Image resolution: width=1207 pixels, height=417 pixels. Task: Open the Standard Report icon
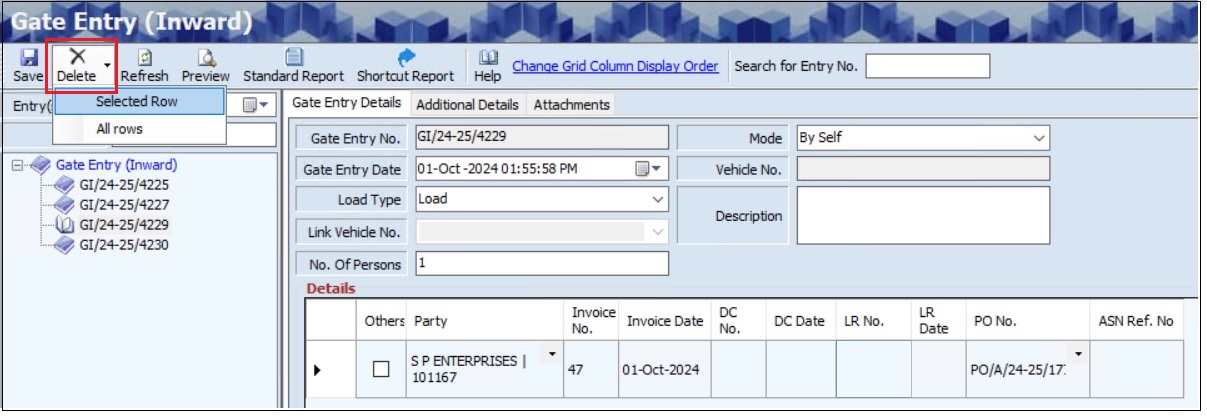coord(293,59)
